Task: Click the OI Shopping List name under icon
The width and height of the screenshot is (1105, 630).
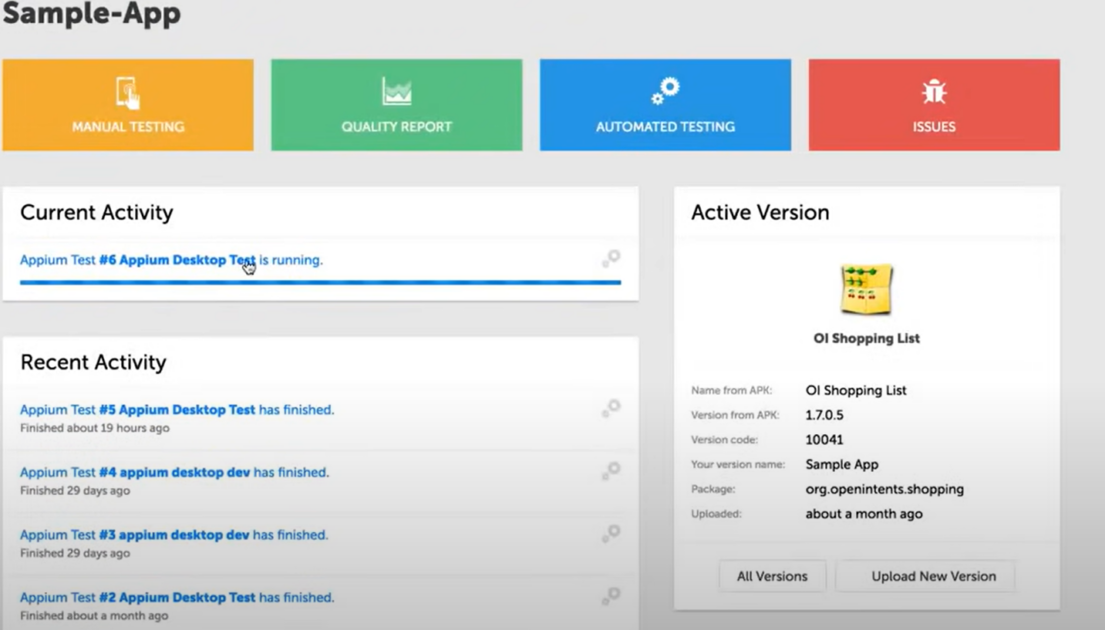Action: 866,338
